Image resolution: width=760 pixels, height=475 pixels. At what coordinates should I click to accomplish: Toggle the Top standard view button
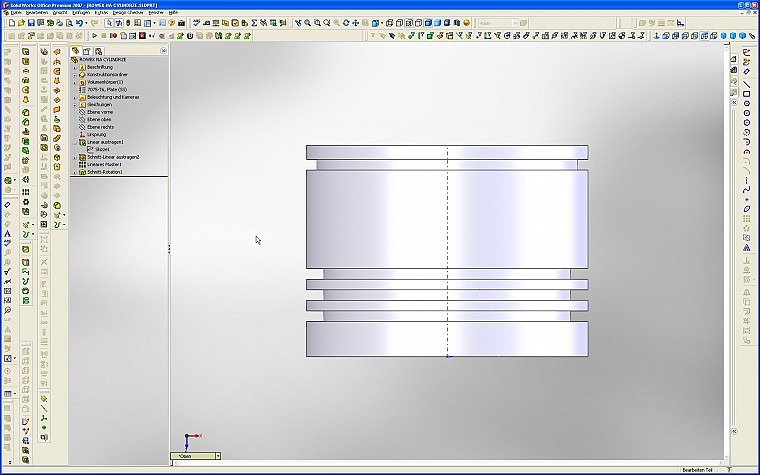[703, 35]
